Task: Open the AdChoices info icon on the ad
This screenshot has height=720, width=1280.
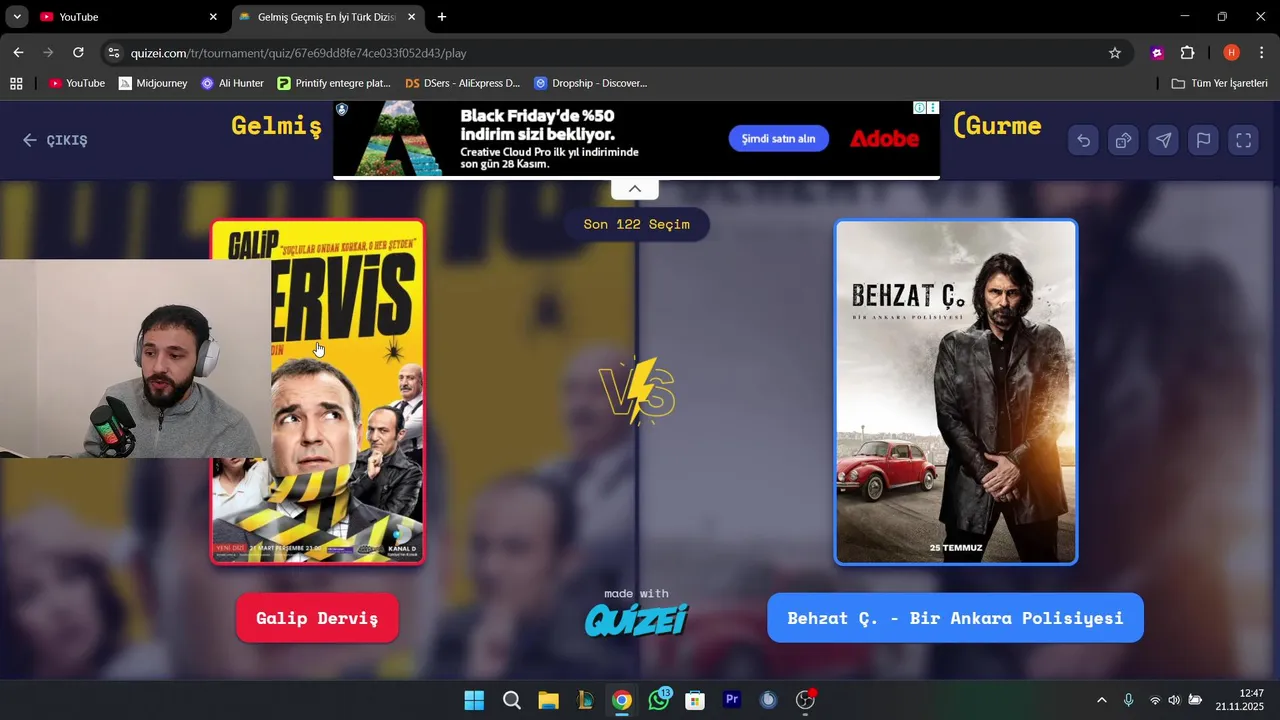Action: 919,107
